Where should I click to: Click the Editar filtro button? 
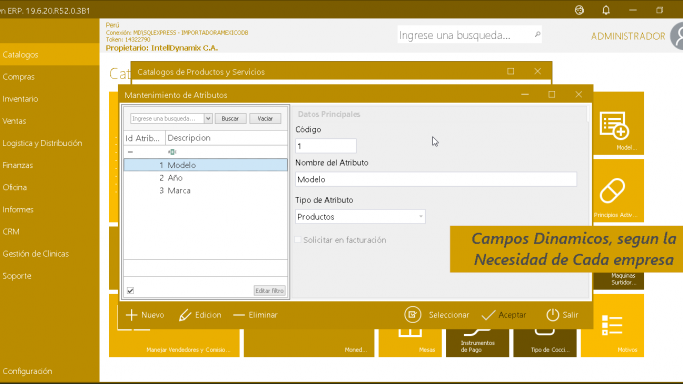tap(270, 290)
